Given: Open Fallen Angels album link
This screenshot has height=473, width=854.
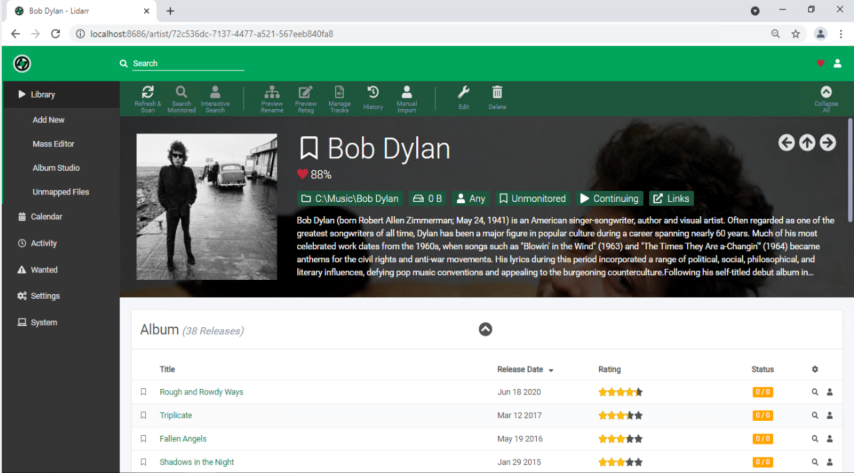Looking at the screenshot, I should coord(182,439).
